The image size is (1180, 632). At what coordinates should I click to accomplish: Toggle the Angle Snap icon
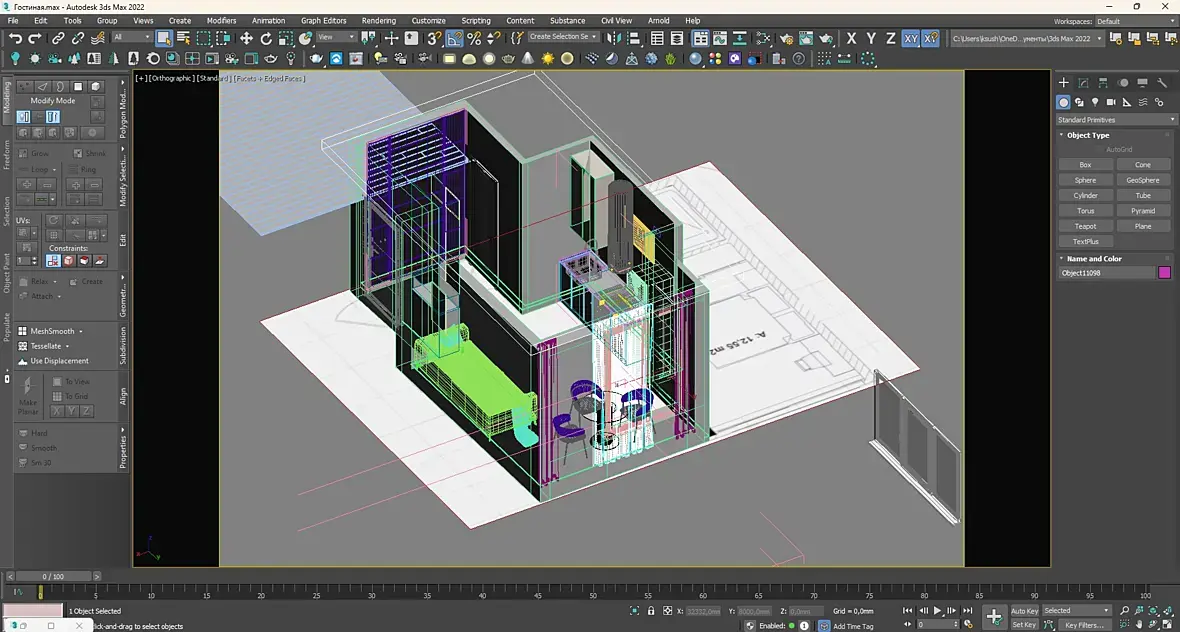pos(454,38)
